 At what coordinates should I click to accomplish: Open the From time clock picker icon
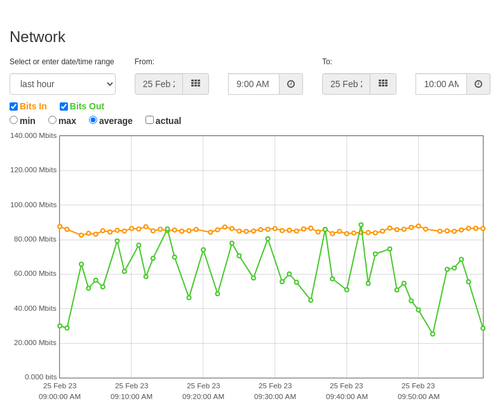pyautogui.click(x=291, y=84)
